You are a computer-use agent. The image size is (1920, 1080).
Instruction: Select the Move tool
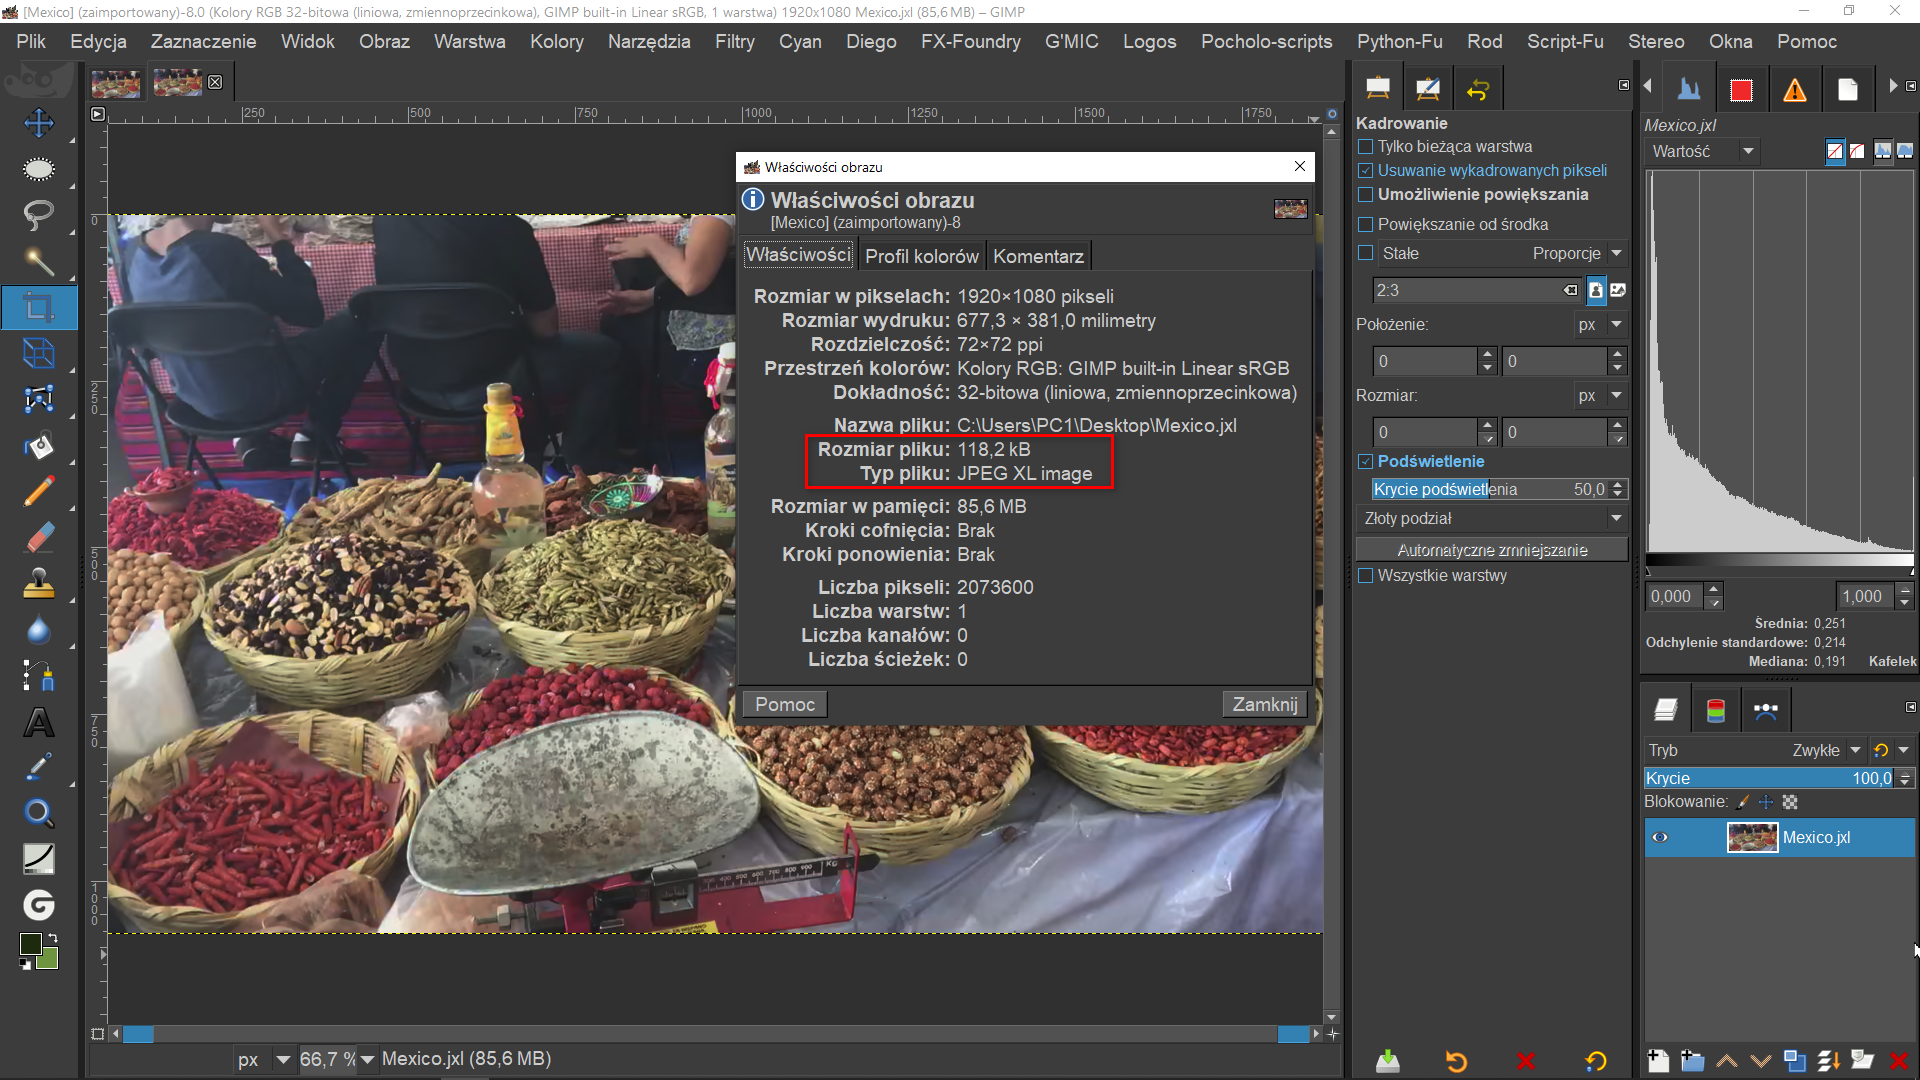(x=38, y=123)
